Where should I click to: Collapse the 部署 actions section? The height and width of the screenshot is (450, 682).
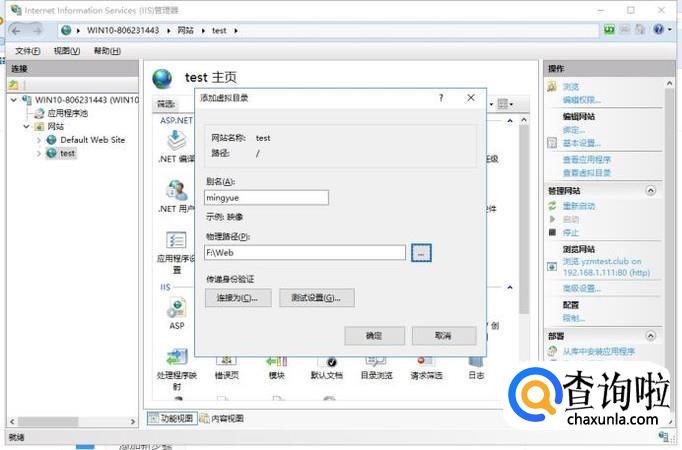pyautogui.click(x=651, y=336)
